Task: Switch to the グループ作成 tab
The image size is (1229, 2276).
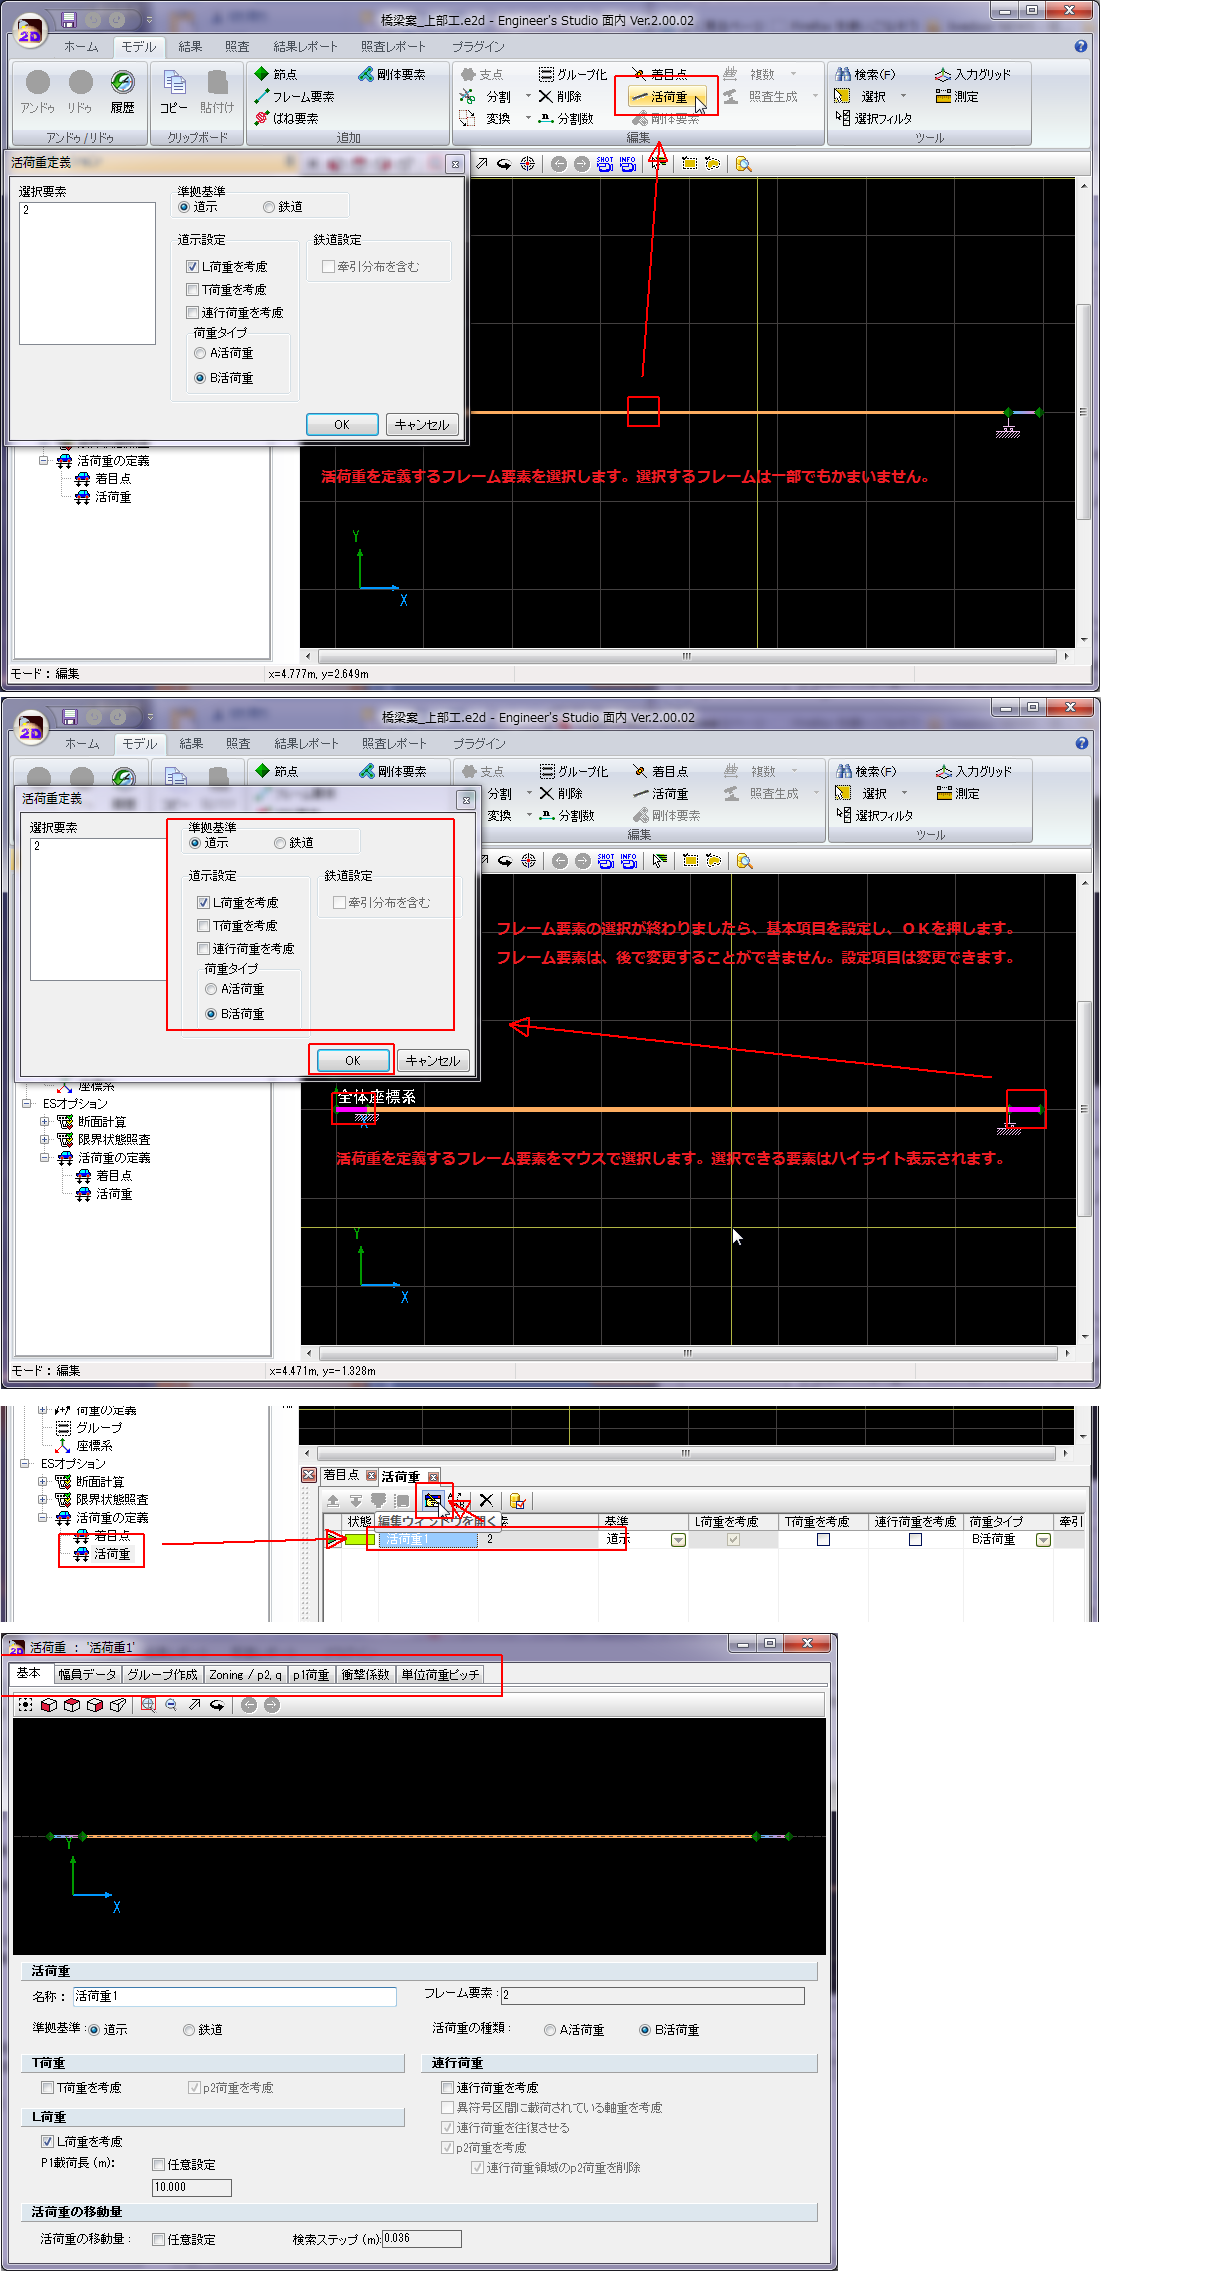Action: (x=162, y=1675)
